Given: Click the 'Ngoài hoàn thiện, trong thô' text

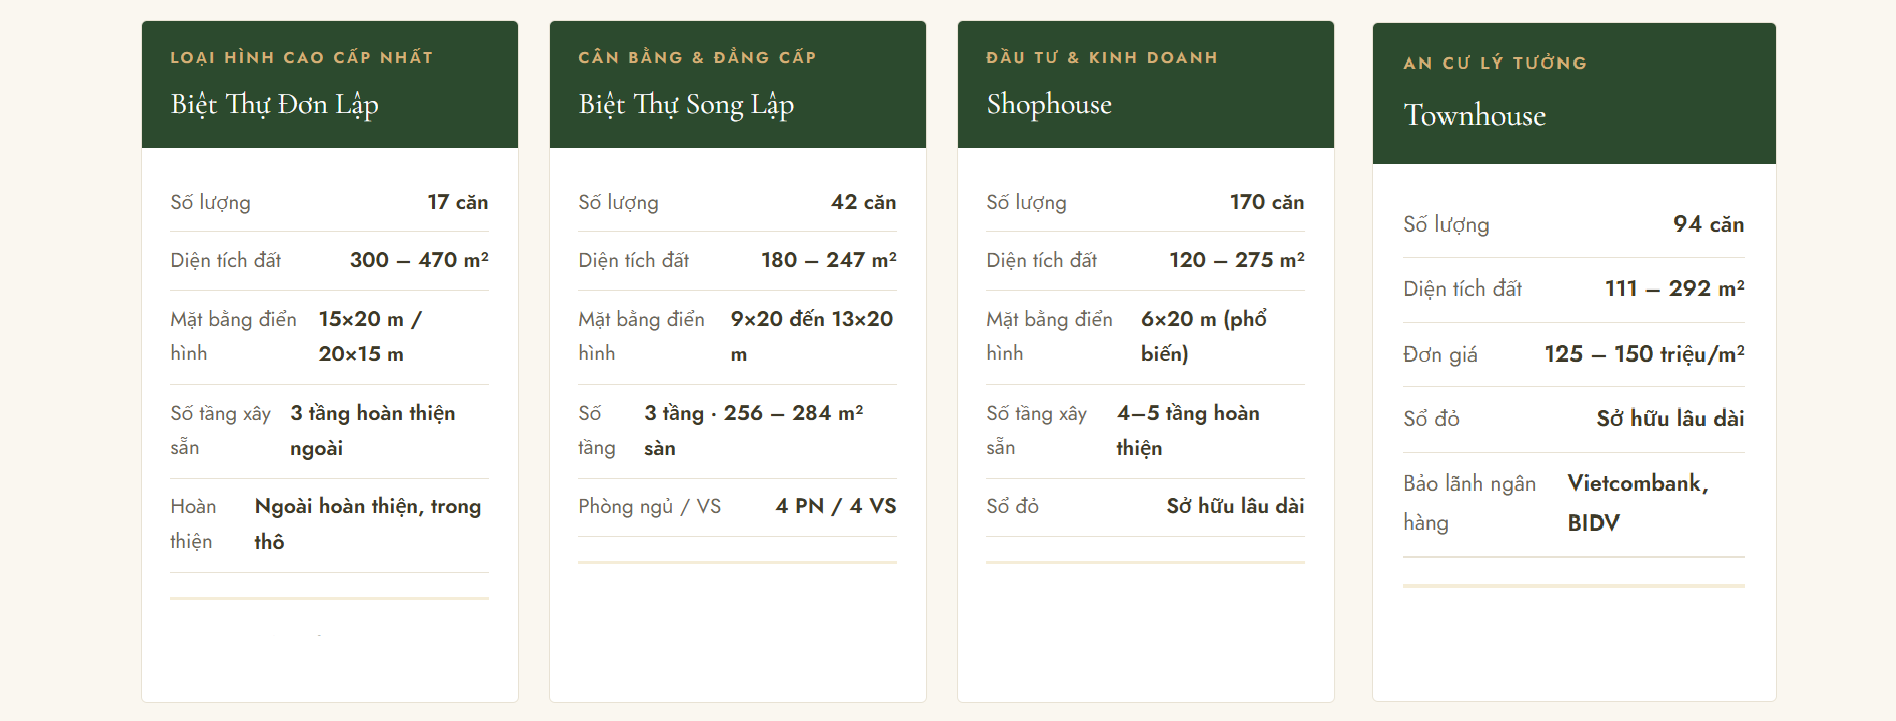Looking at the screenshot, I should pyautogui.click(x=367, y=523).
